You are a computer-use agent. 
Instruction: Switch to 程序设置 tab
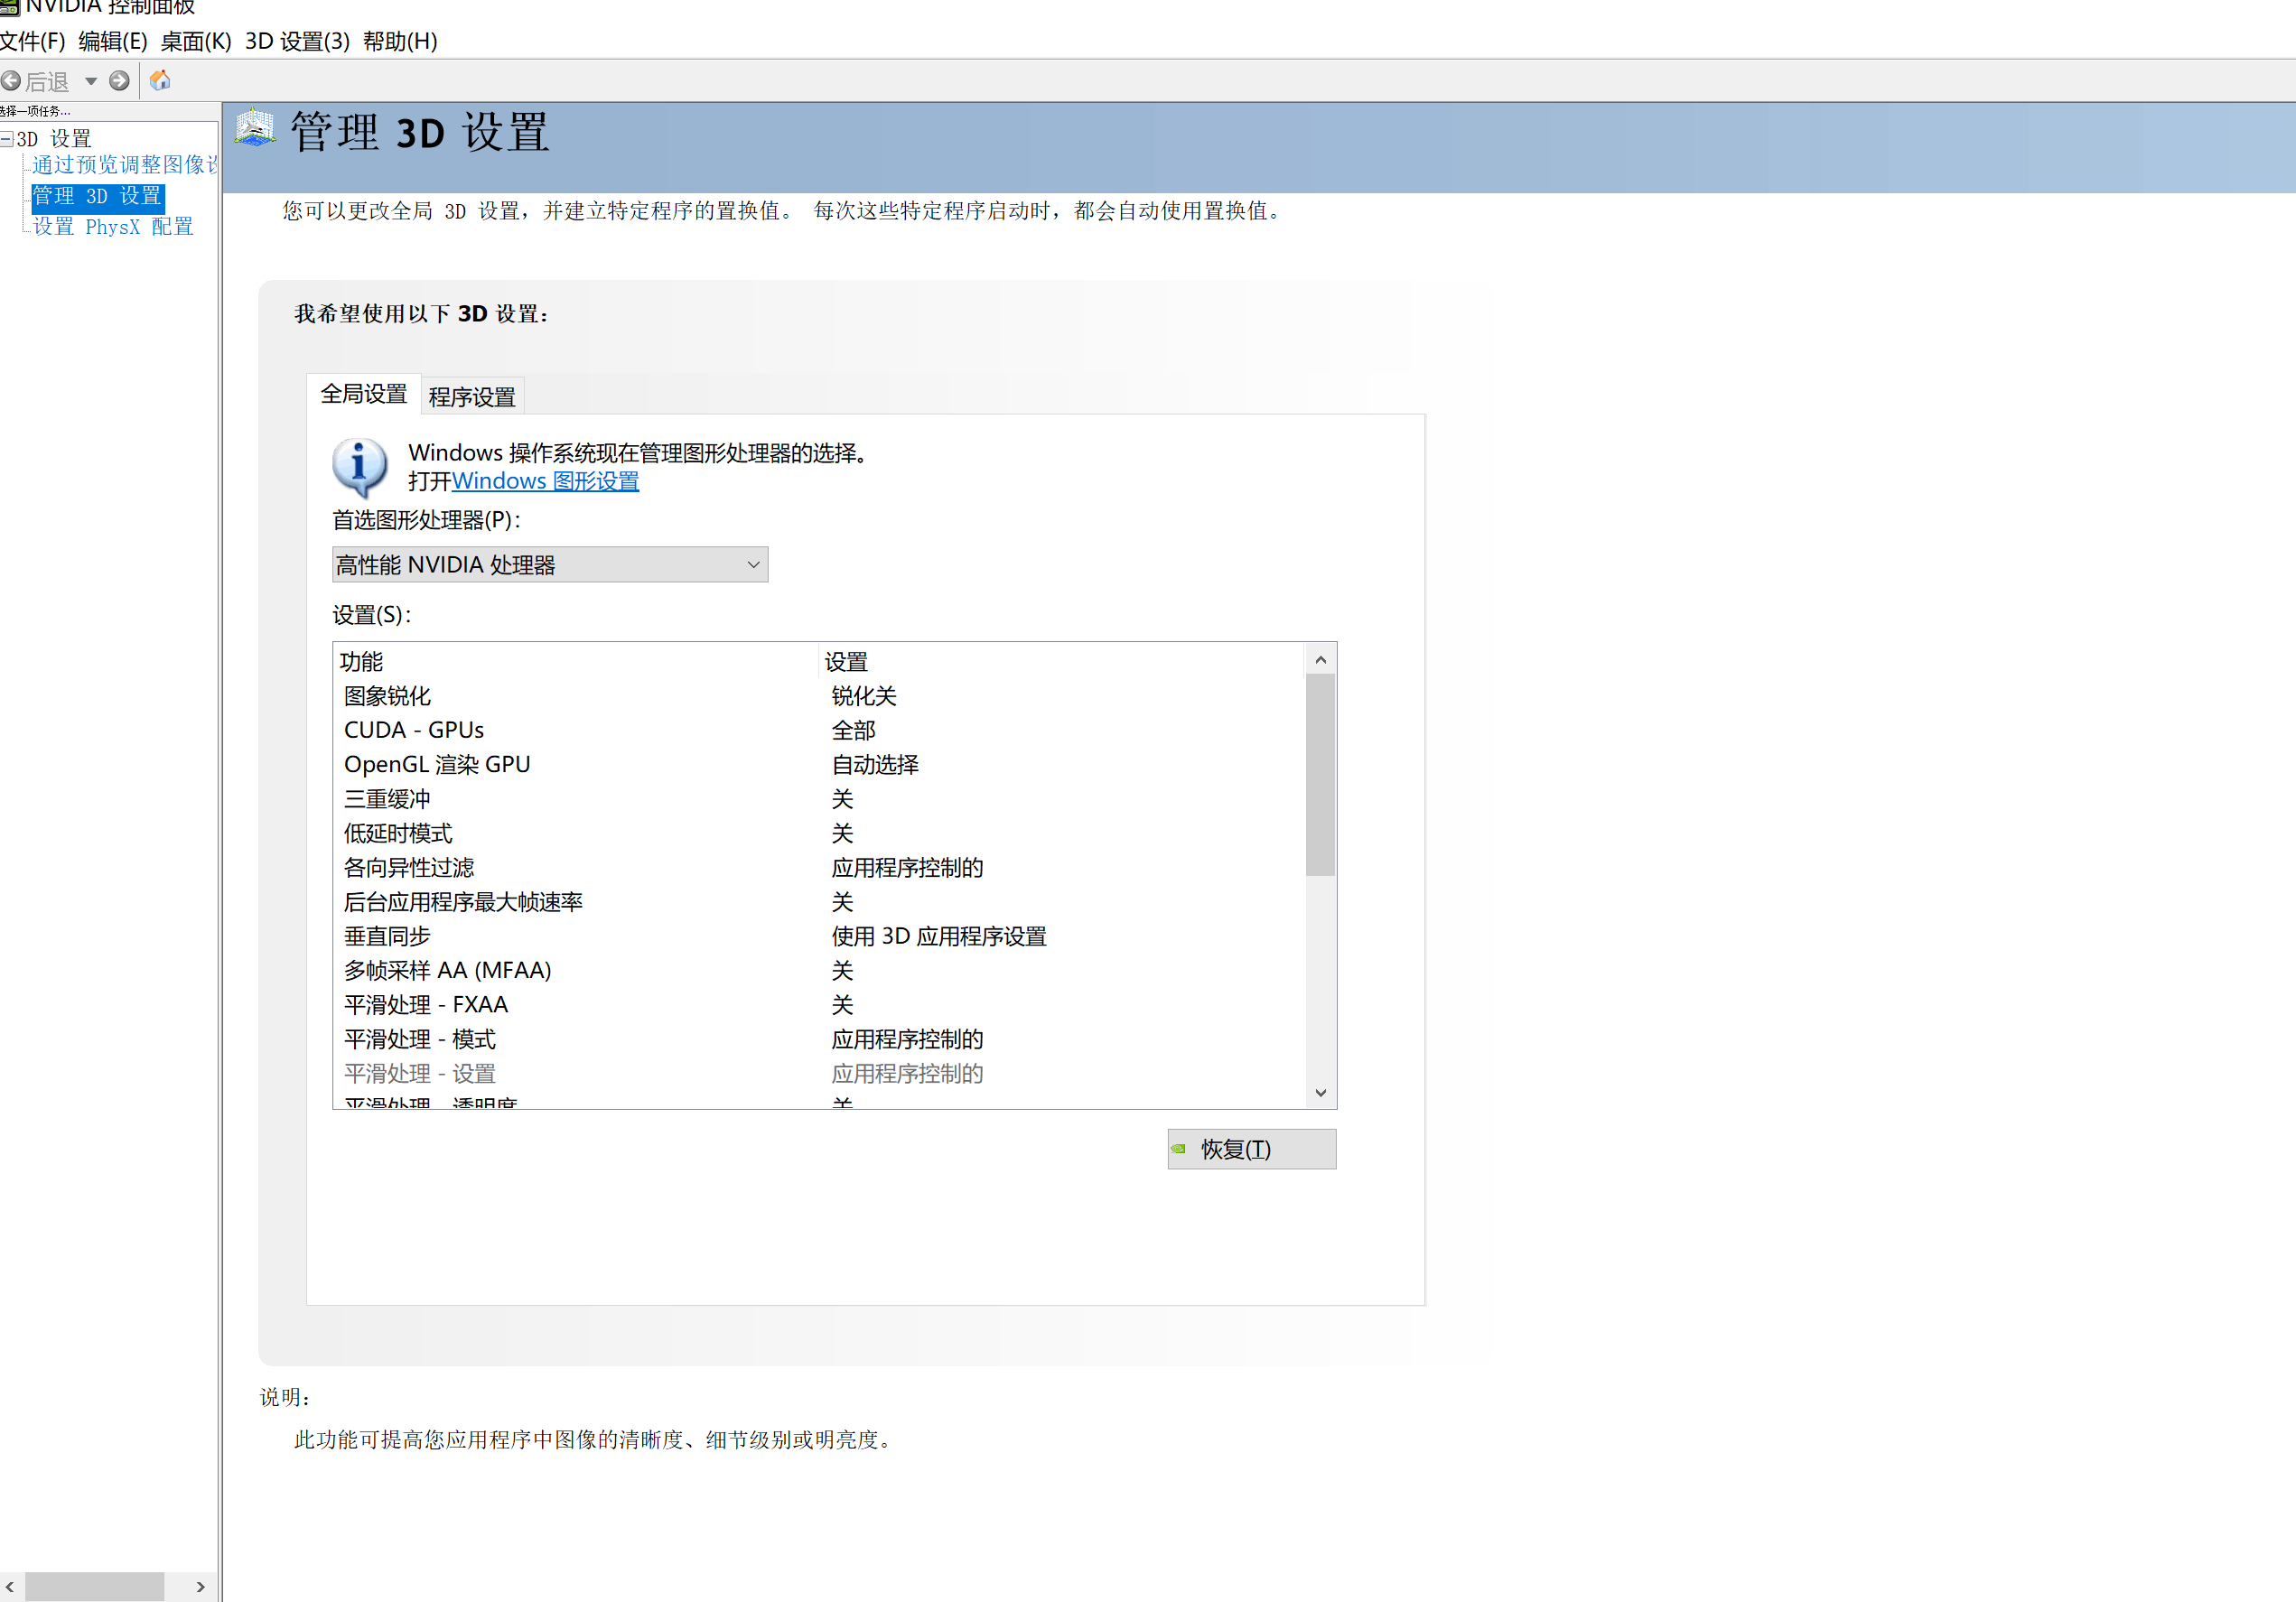[471, 397]
